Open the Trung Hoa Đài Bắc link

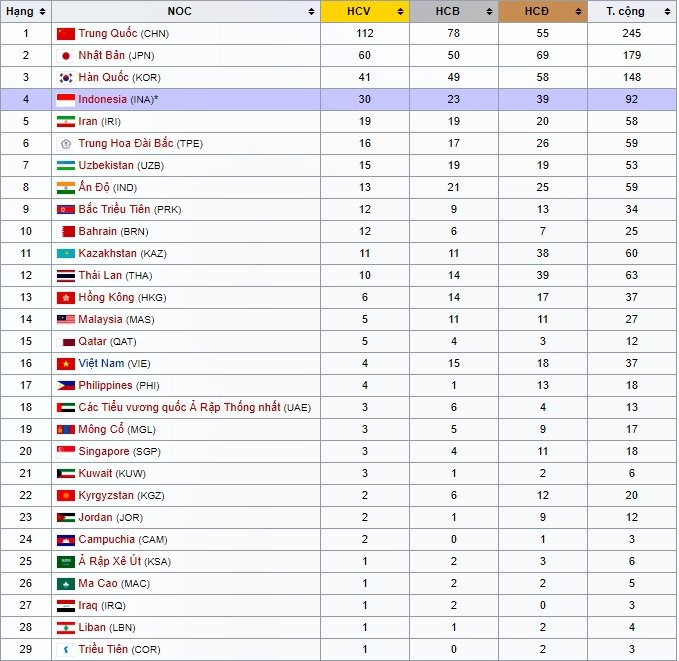click(126, 143)
